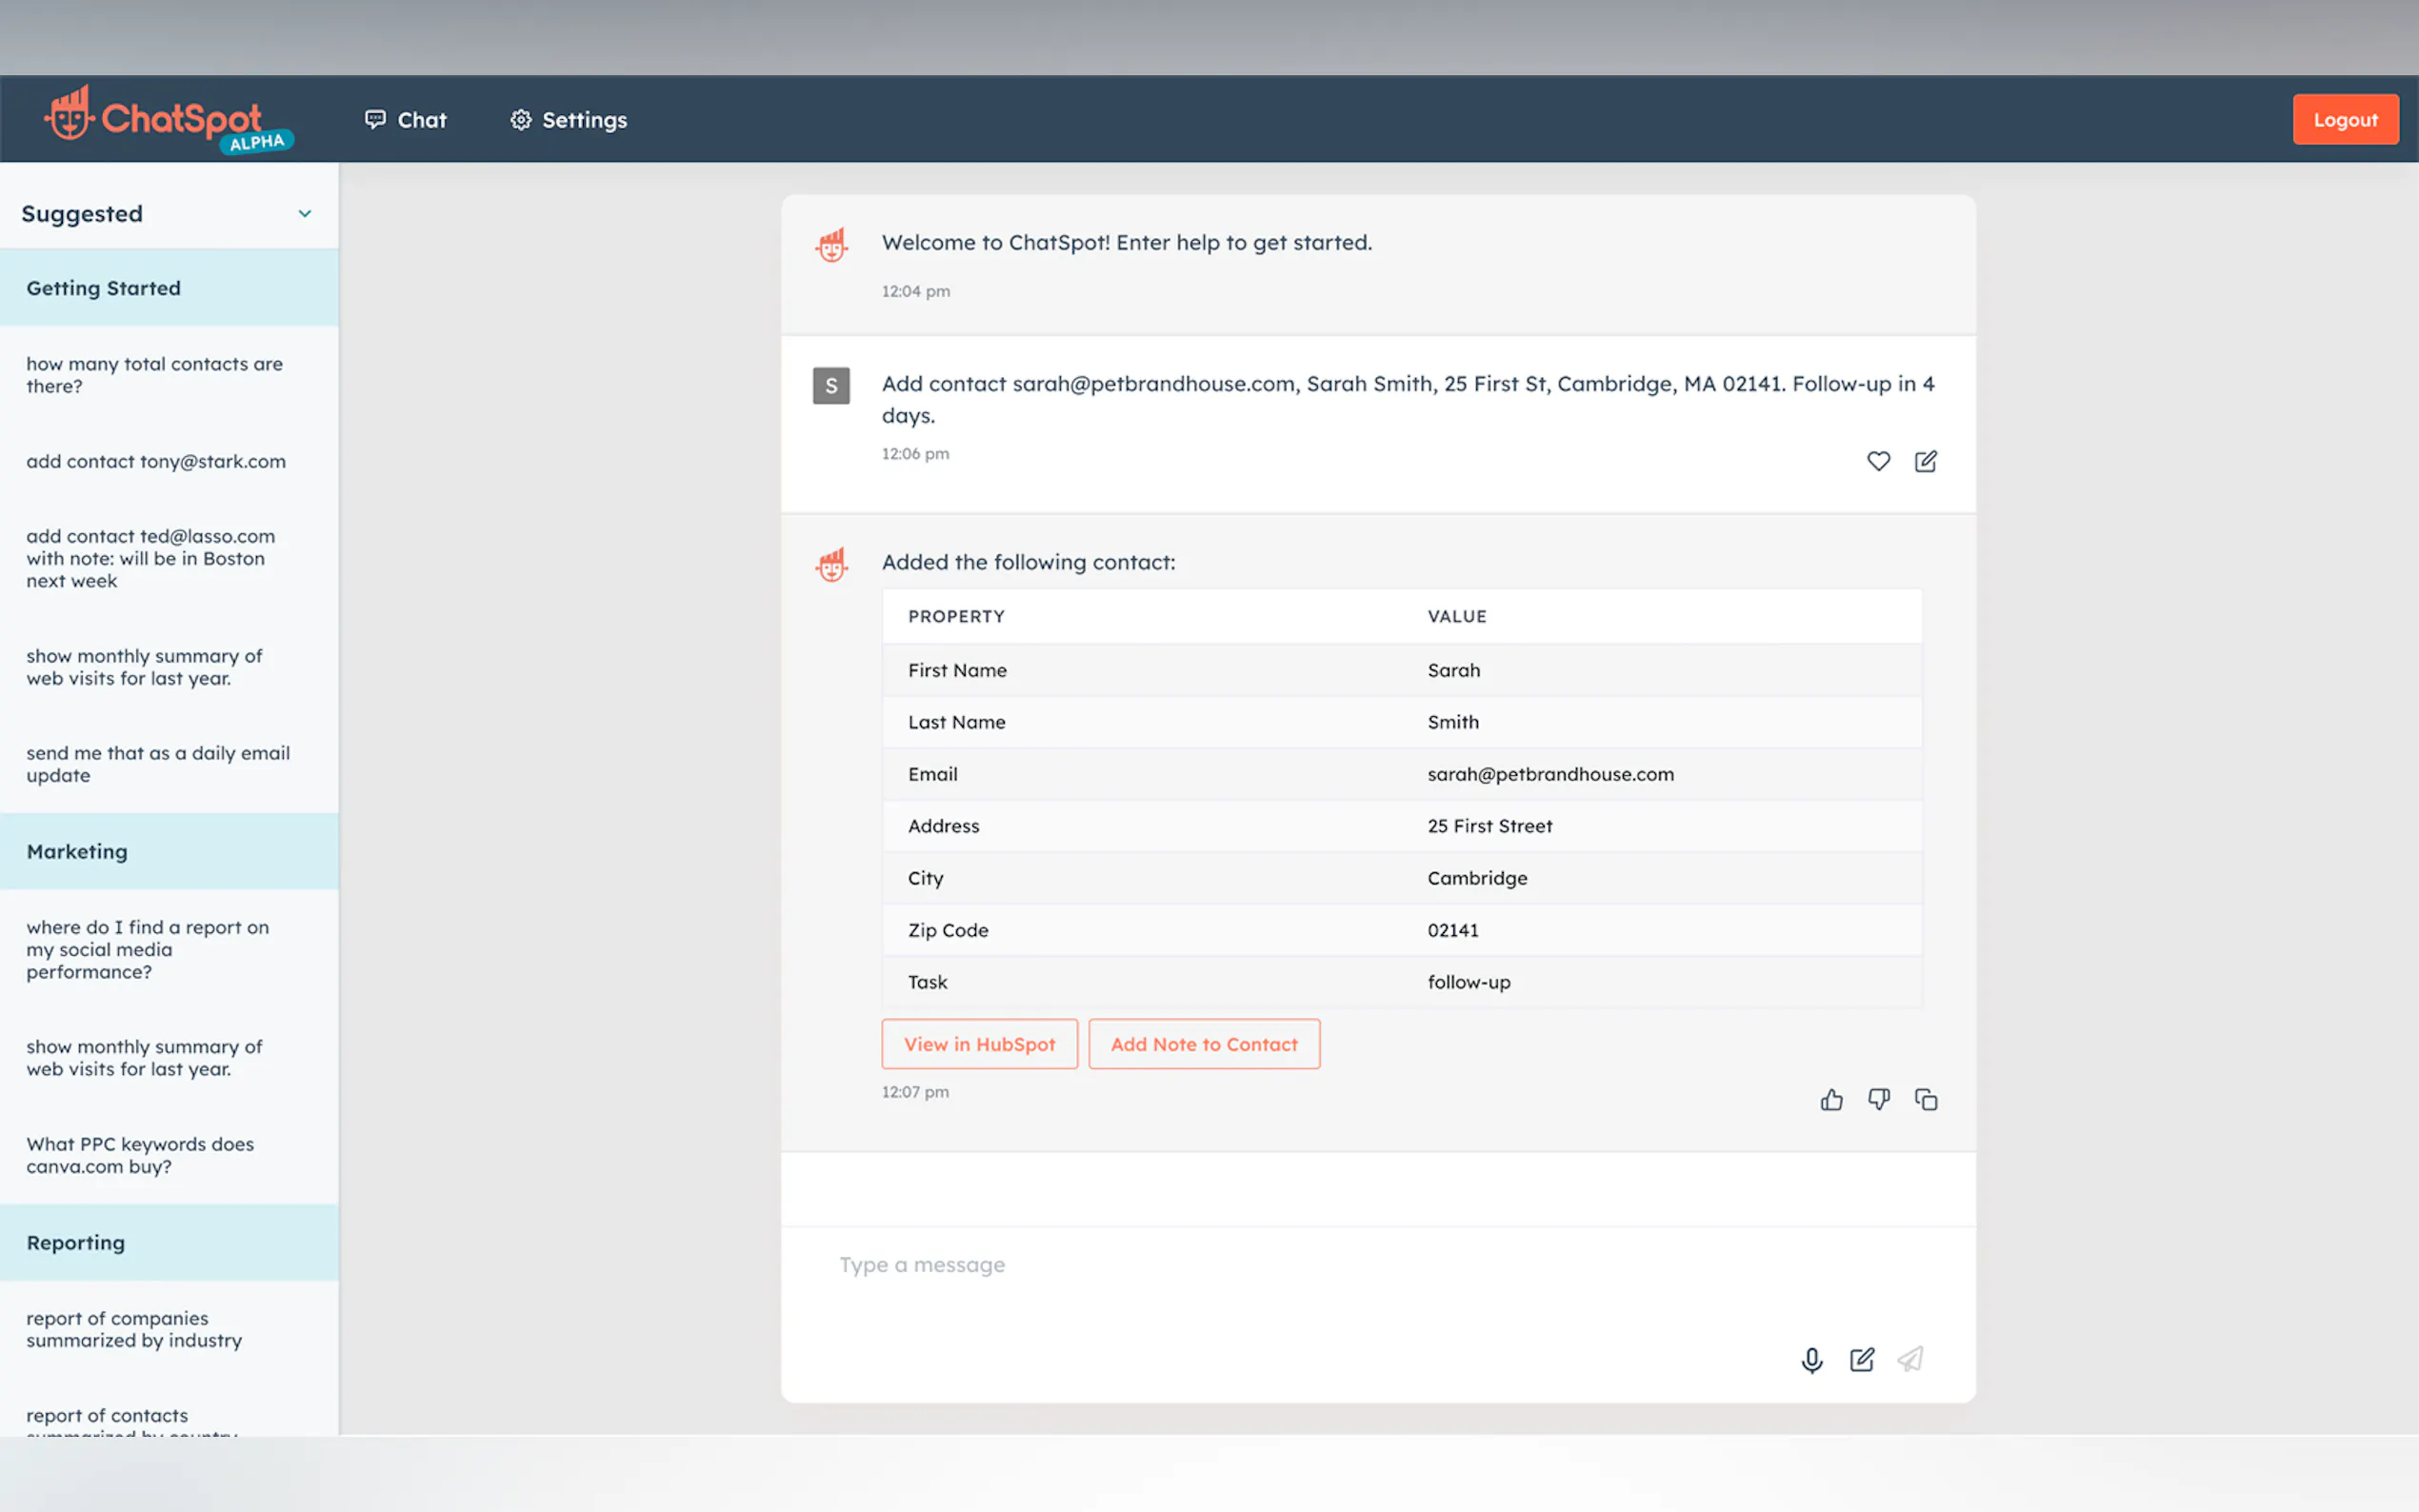
Task: Copy the added contact response
Action: tap(1925, 1100)
